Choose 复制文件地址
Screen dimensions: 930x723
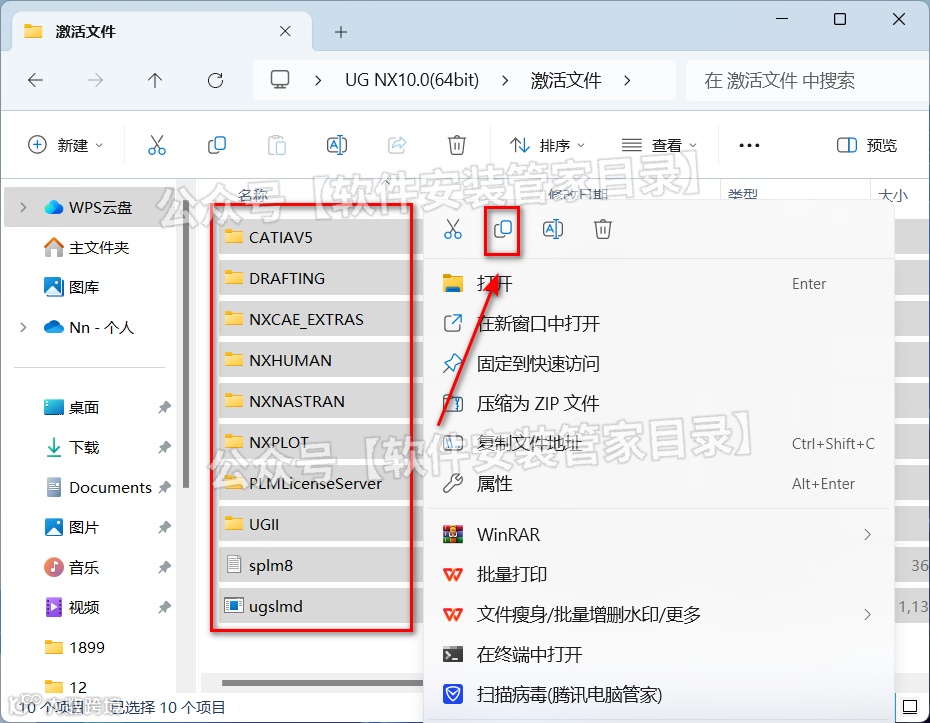pyautogui.click(x=658, y=444)
